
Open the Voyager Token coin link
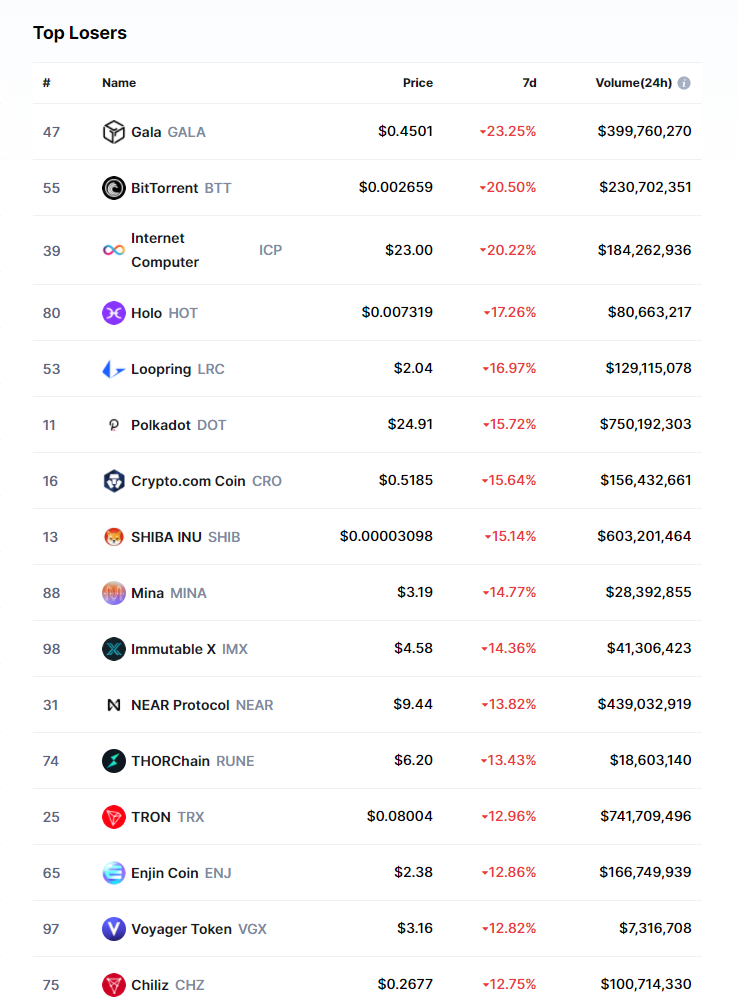coord(181,929)
